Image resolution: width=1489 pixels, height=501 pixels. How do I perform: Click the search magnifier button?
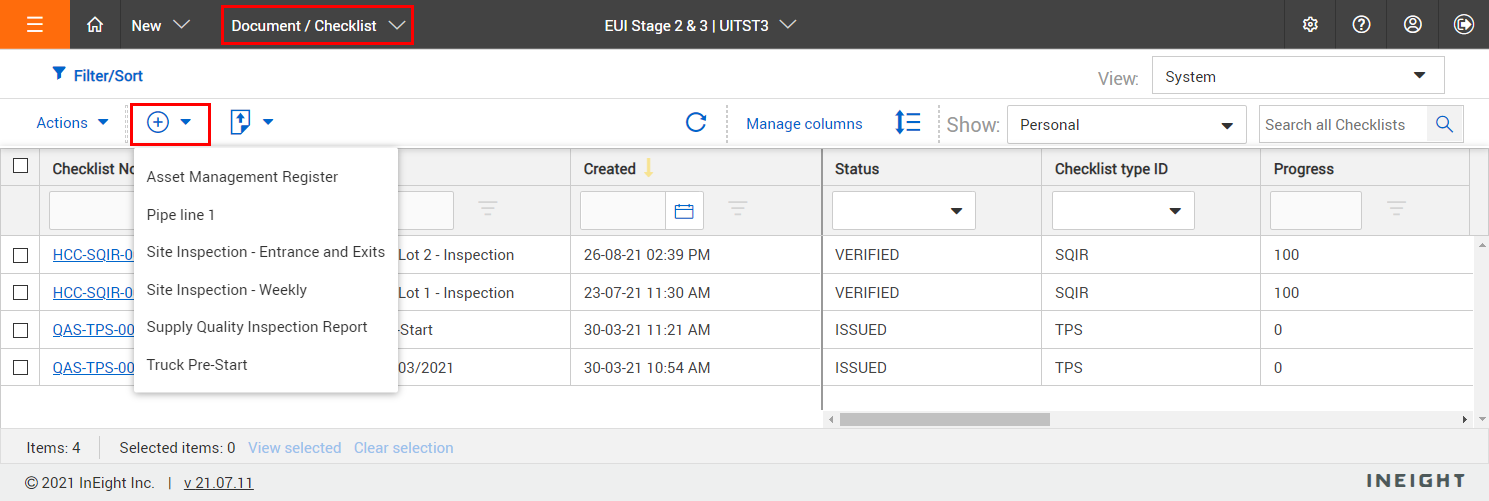point(1444,124)
